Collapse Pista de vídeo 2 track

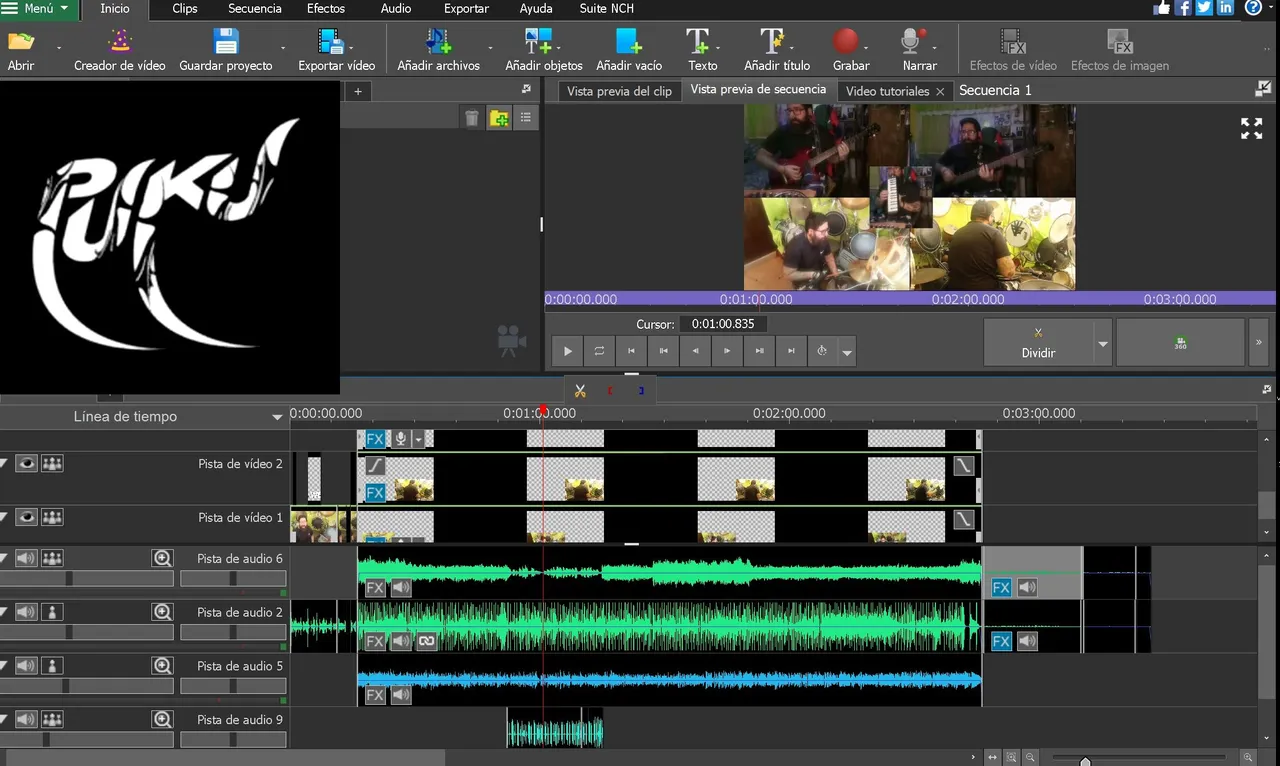point(4,463)
